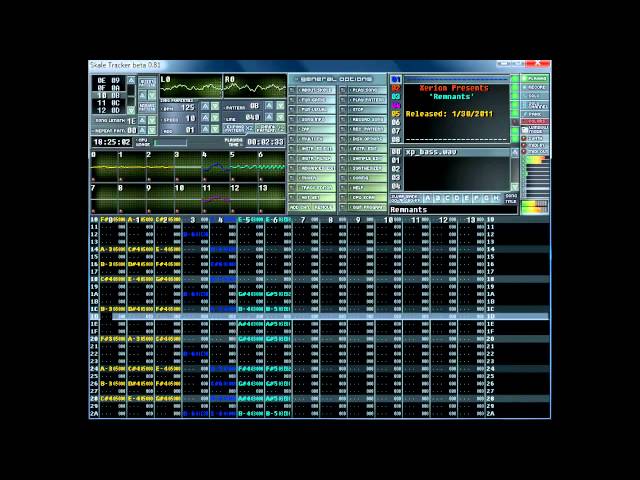
Task: Decrease Line count with down arrow
Action: pos(280,117)
